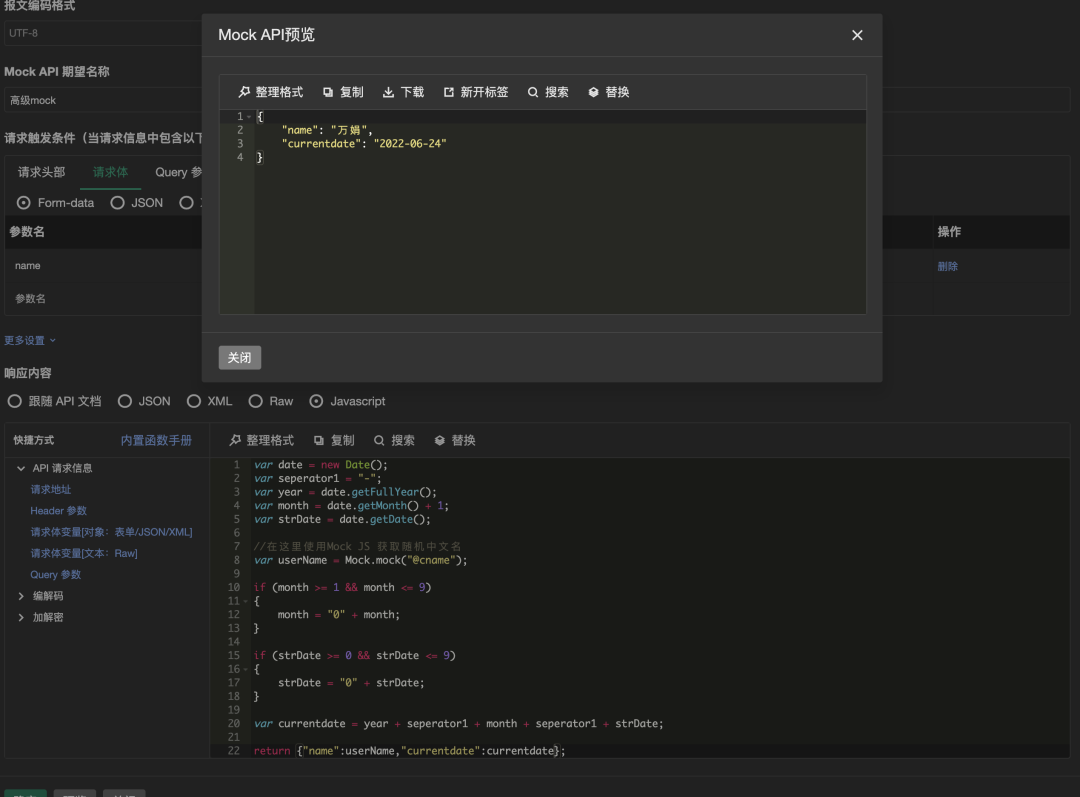The height and width of the screenshot is (797, 1080).
Task: Search in the Javascript response editor
Action: pyautogui.click(x=395, y=440)
